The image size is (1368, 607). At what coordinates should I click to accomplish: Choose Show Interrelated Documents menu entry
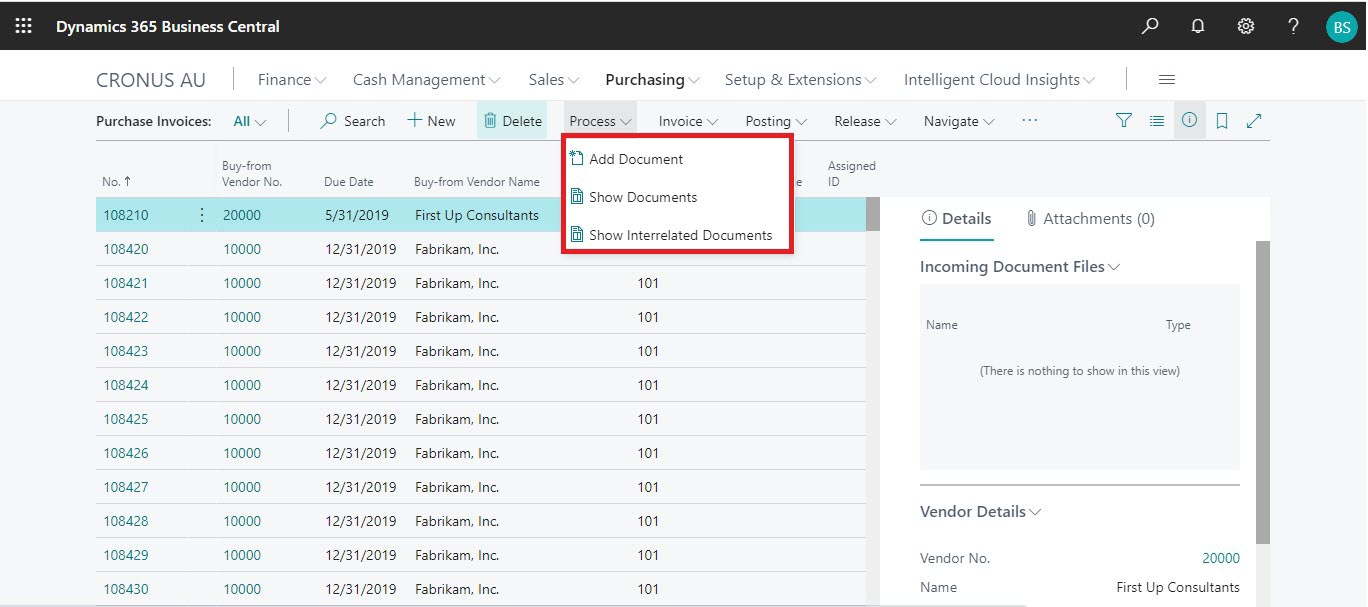(680, 235)
